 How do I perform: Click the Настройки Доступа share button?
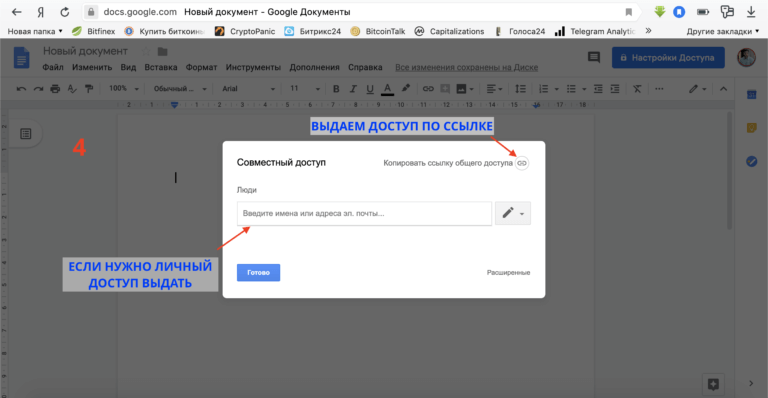point(668,58)
